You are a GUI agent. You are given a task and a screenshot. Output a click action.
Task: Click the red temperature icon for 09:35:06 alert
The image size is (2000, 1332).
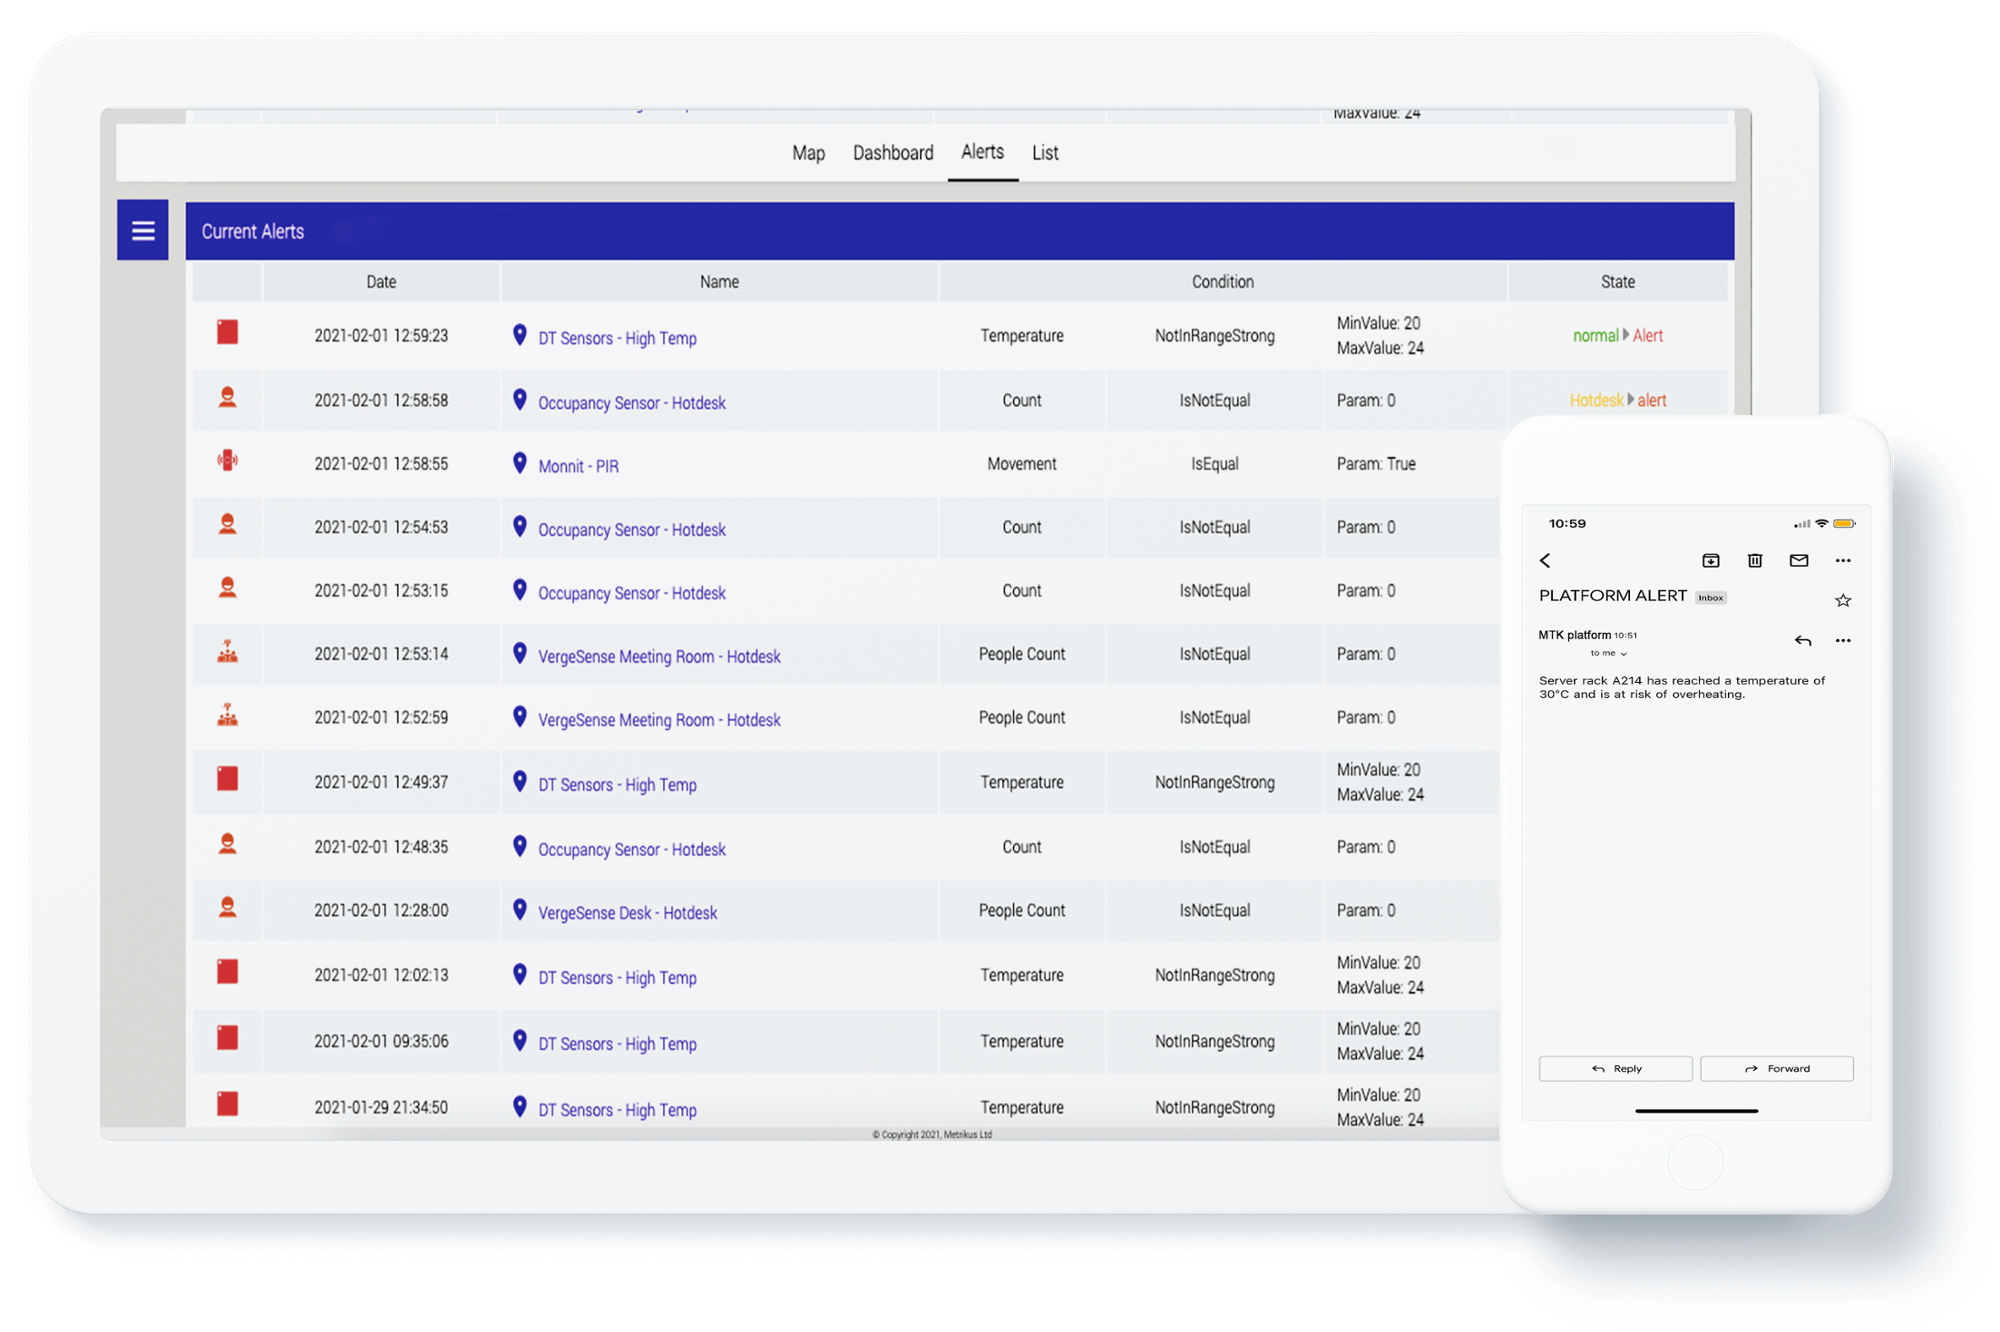coord(228,1038)
